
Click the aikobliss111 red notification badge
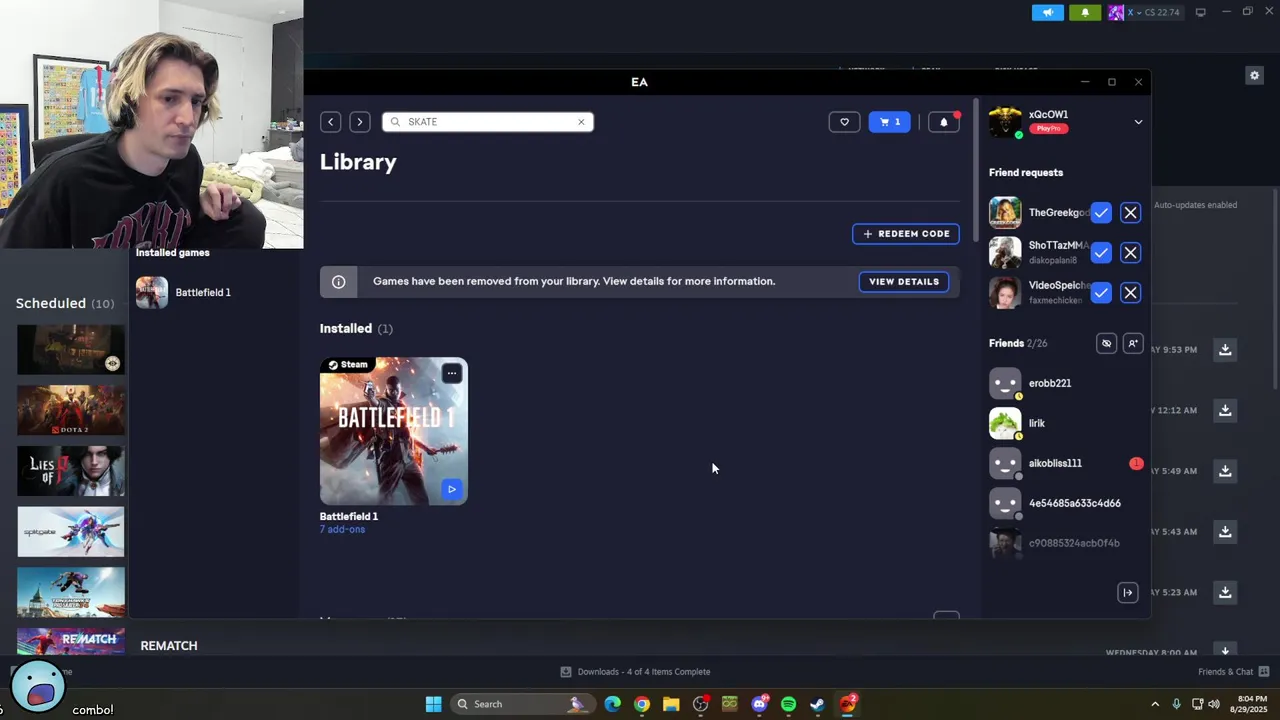click(1136, 463)
